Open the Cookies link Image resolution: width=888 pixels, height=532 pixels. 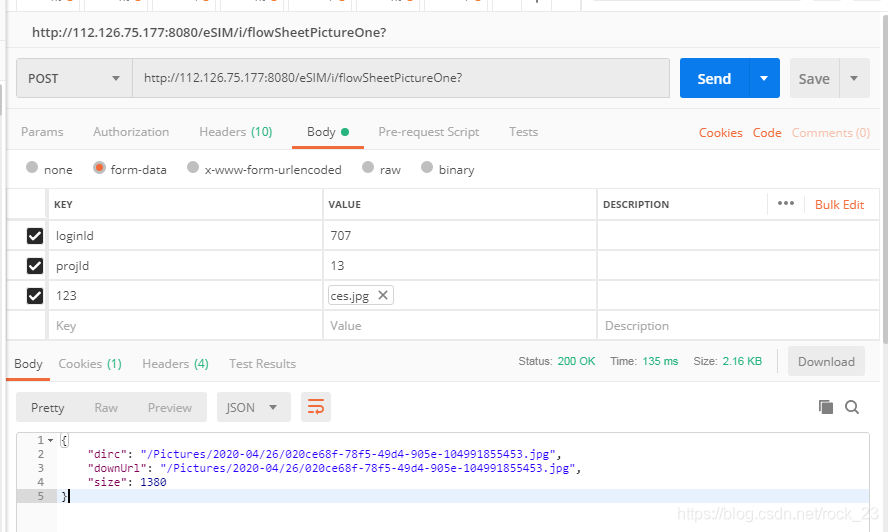click(x=720, y=133)
